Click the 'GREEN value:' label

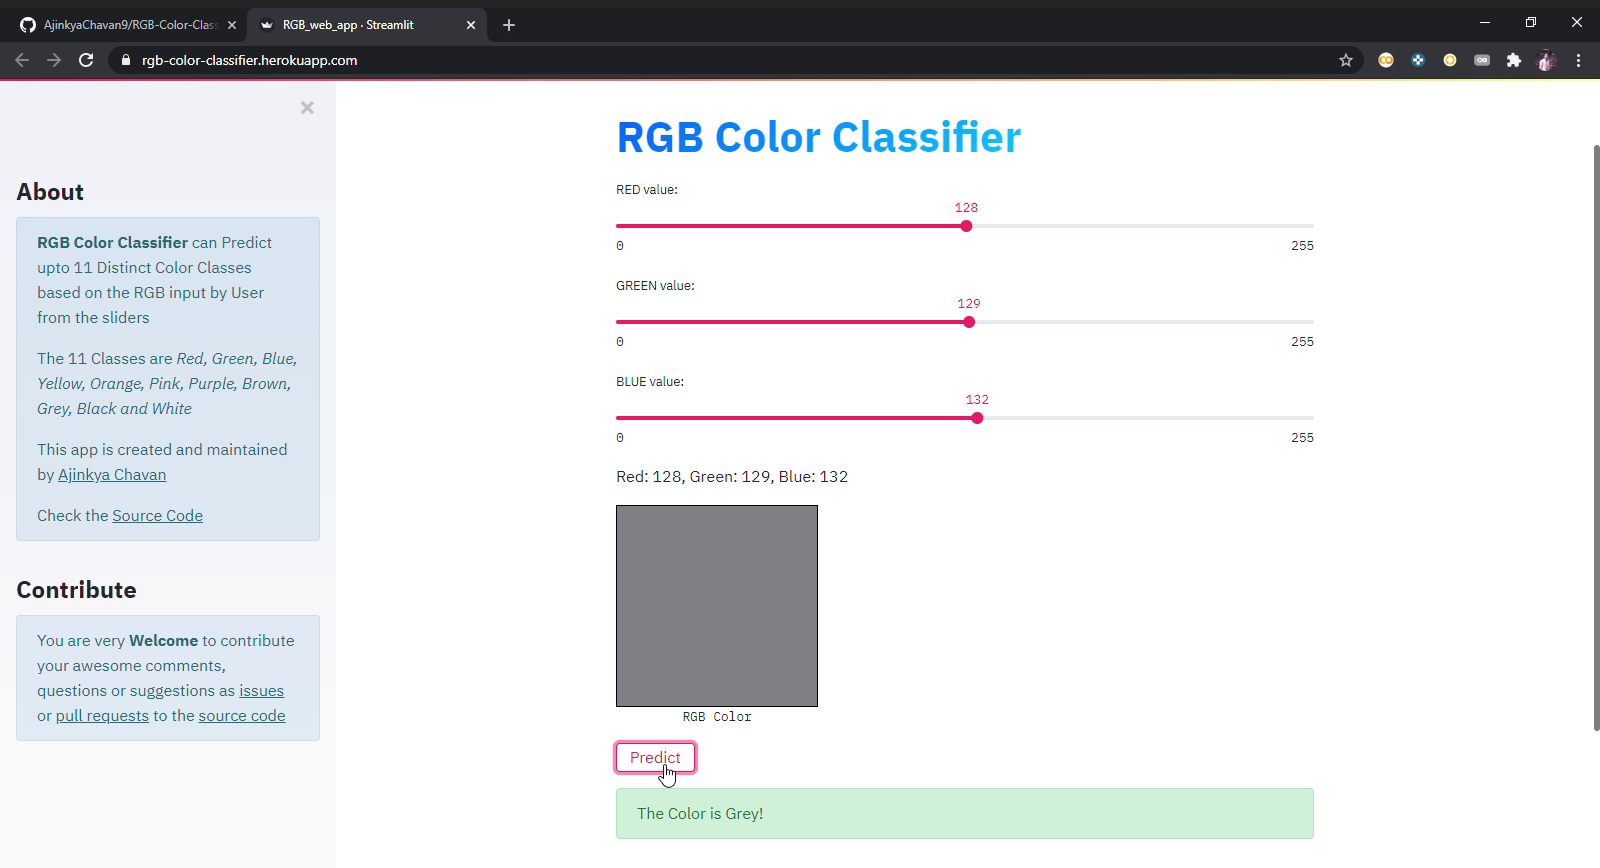click(655, 286)
